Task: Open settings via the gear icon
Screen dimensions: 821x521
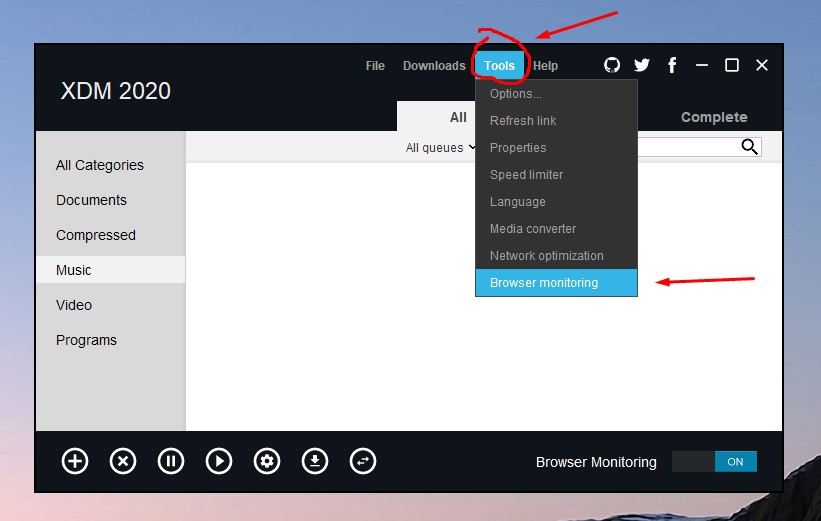Action: pos(267,461)
